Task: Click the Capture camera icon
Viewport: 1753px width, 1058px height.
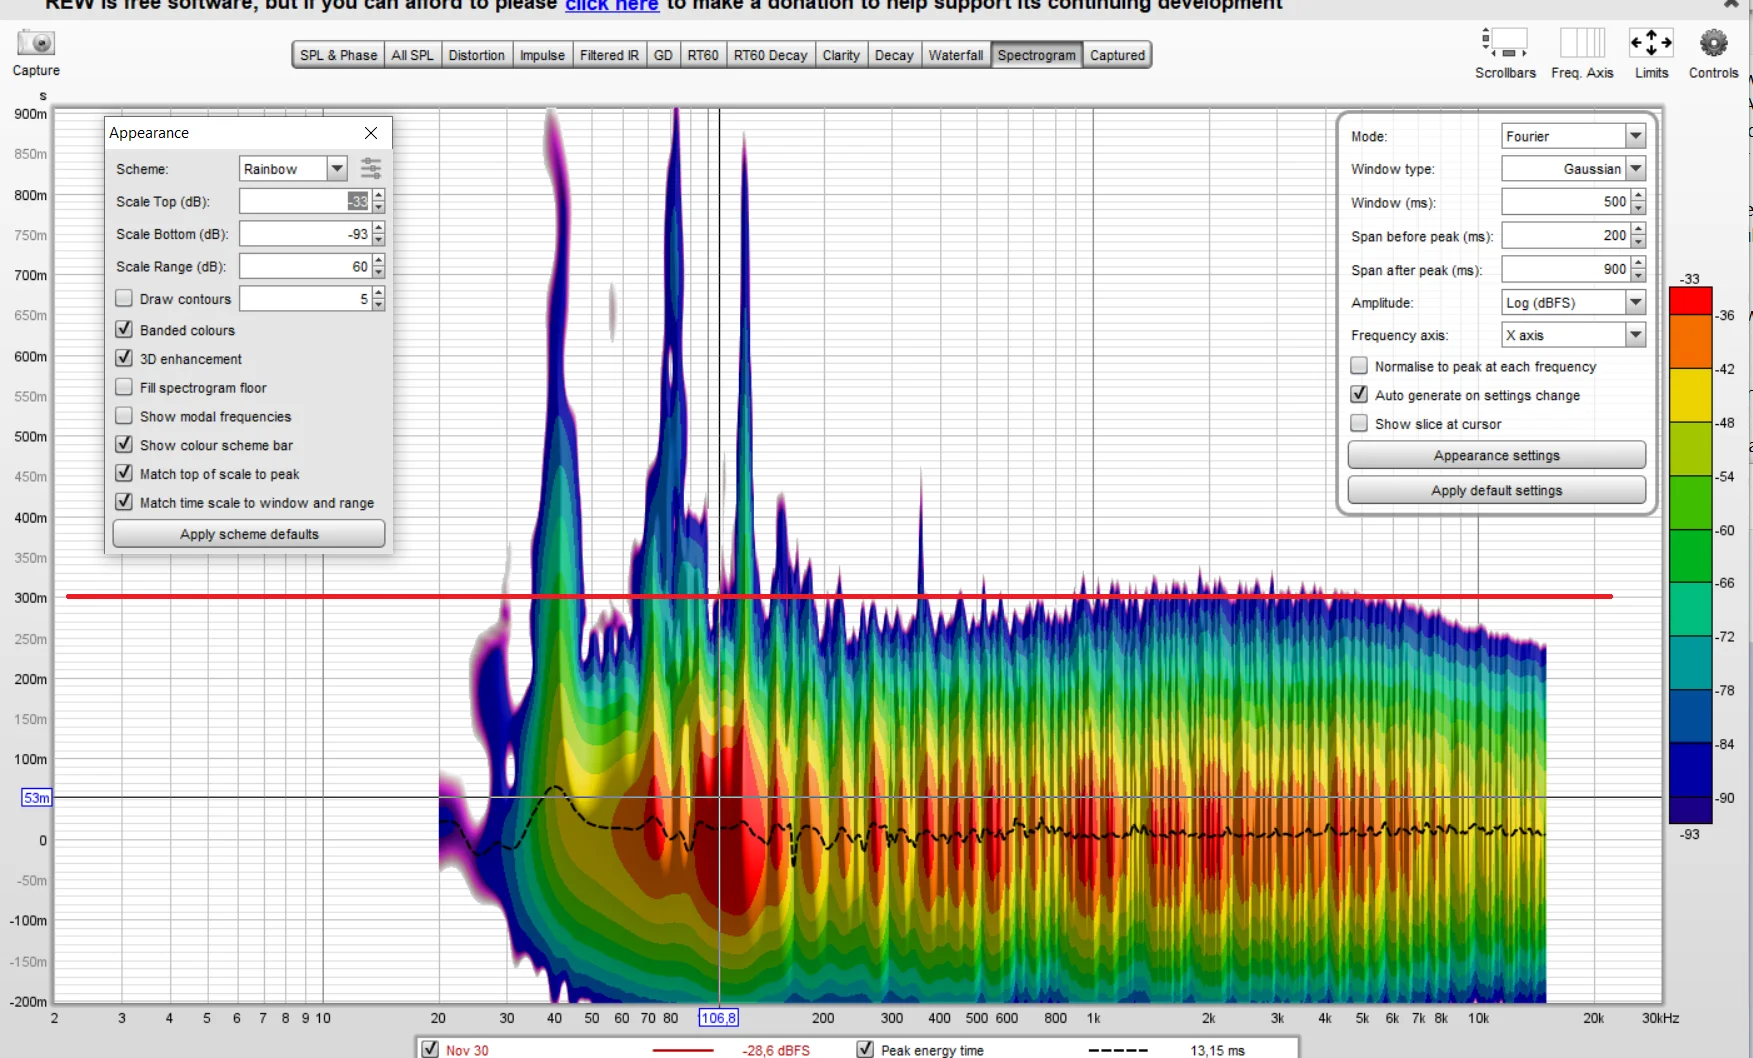Action: point(36,43)
